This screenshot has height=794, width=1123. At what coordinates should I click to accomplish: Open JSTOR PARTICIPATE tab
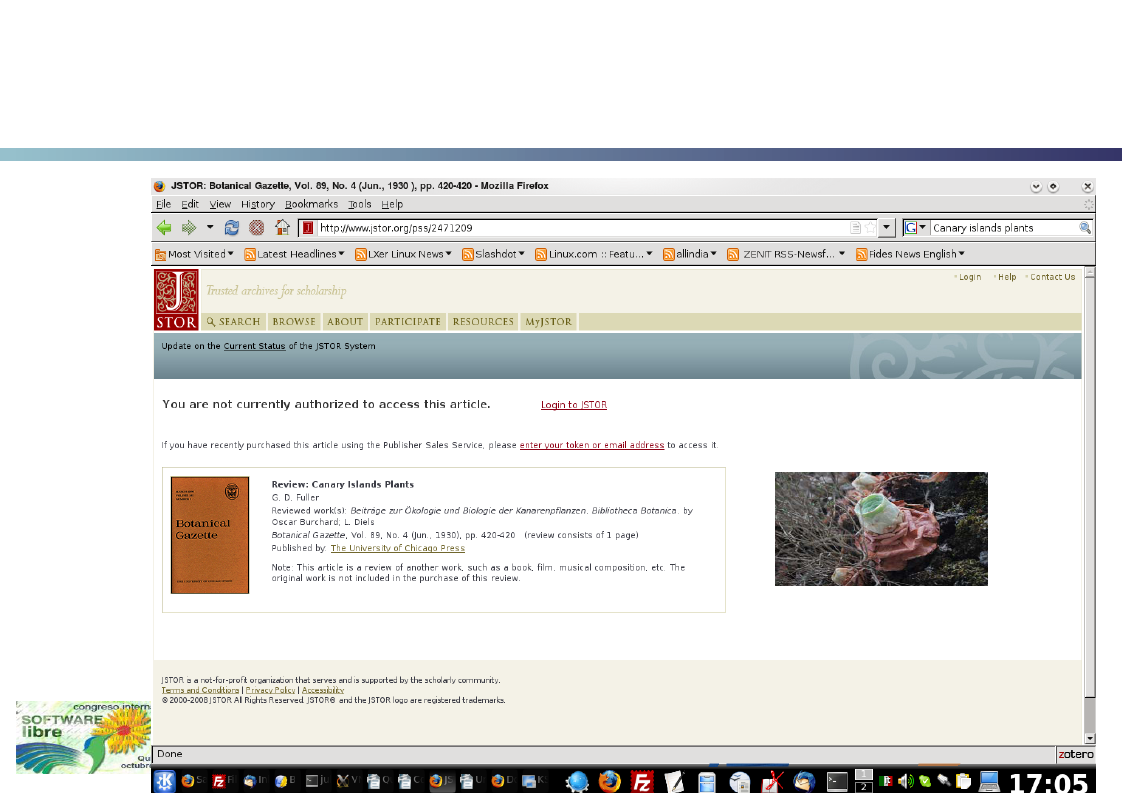point(408,322)
